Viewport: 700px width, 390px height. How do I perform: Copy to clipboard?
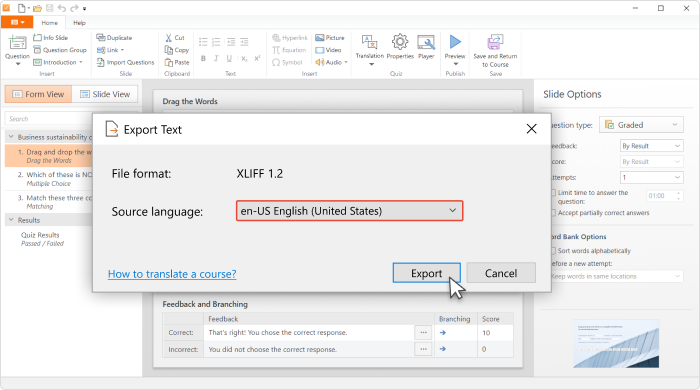(177, 50)
